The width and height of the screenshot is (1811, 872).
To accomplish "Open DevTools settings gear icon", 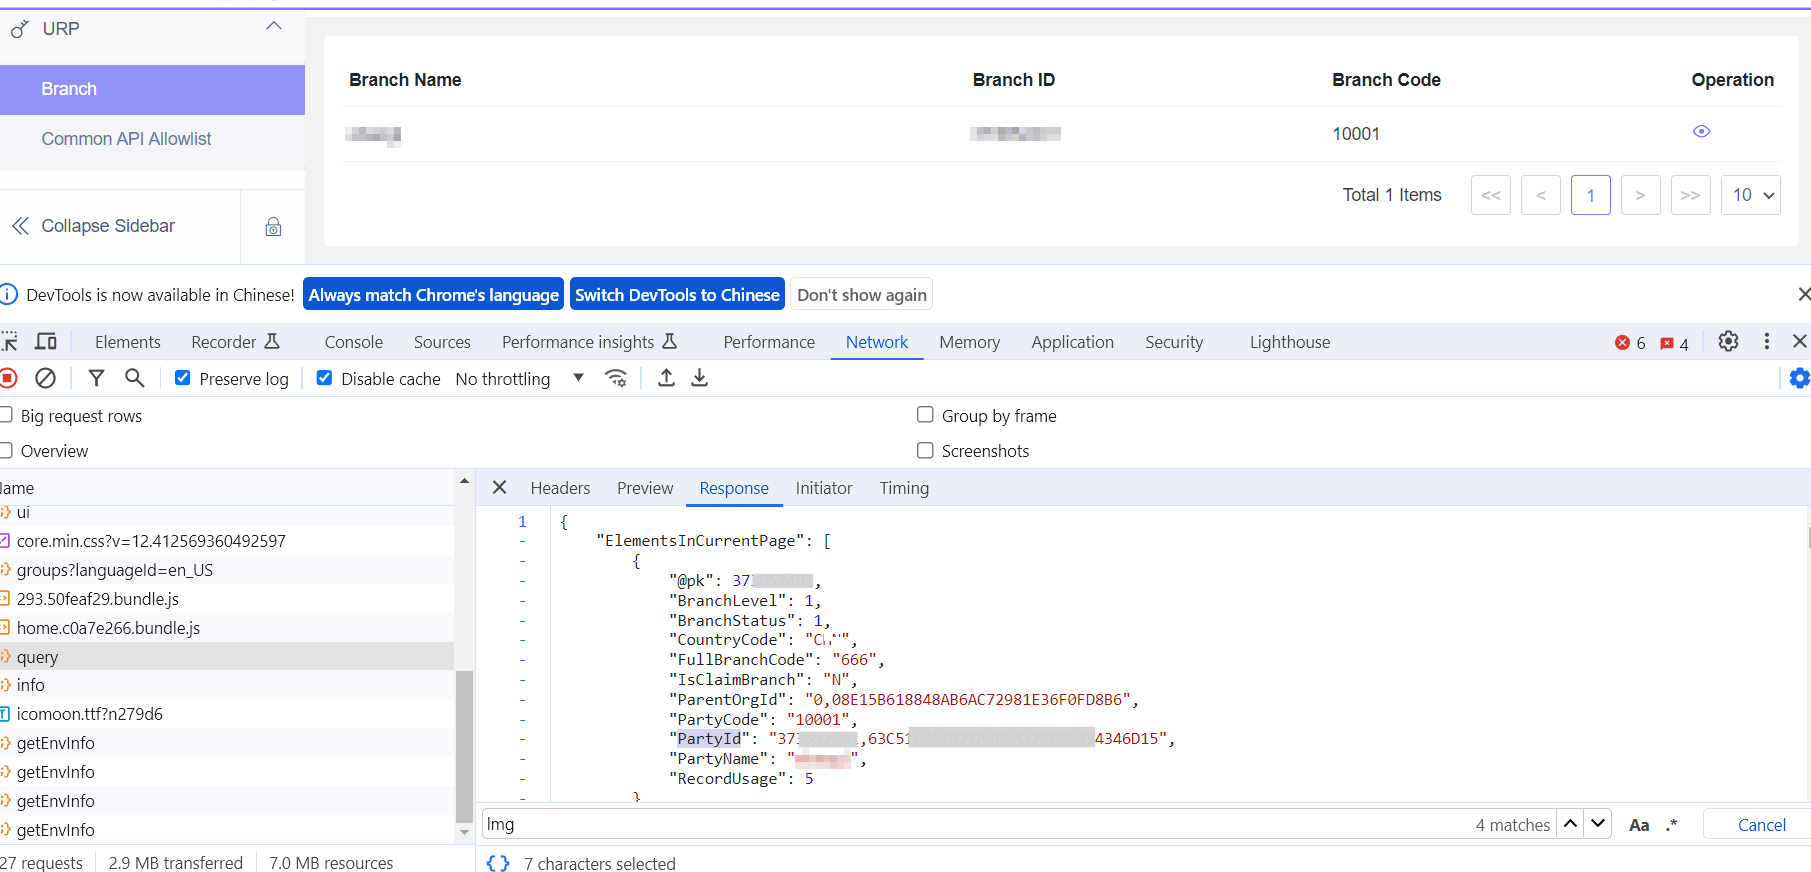I will [x=1728, y=342].
